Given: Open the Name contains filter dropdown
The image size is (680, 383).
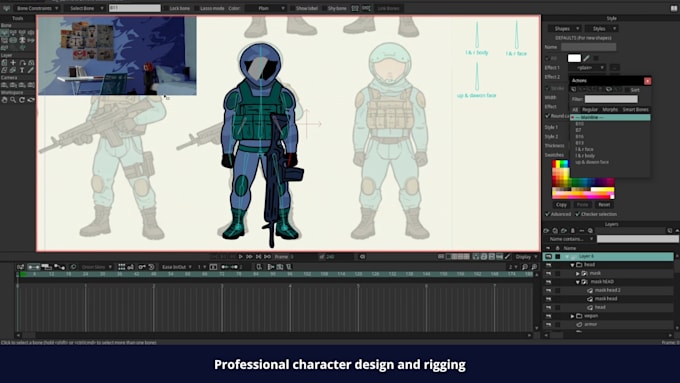Looking at the screenshot, I should [x=569, y=239].
